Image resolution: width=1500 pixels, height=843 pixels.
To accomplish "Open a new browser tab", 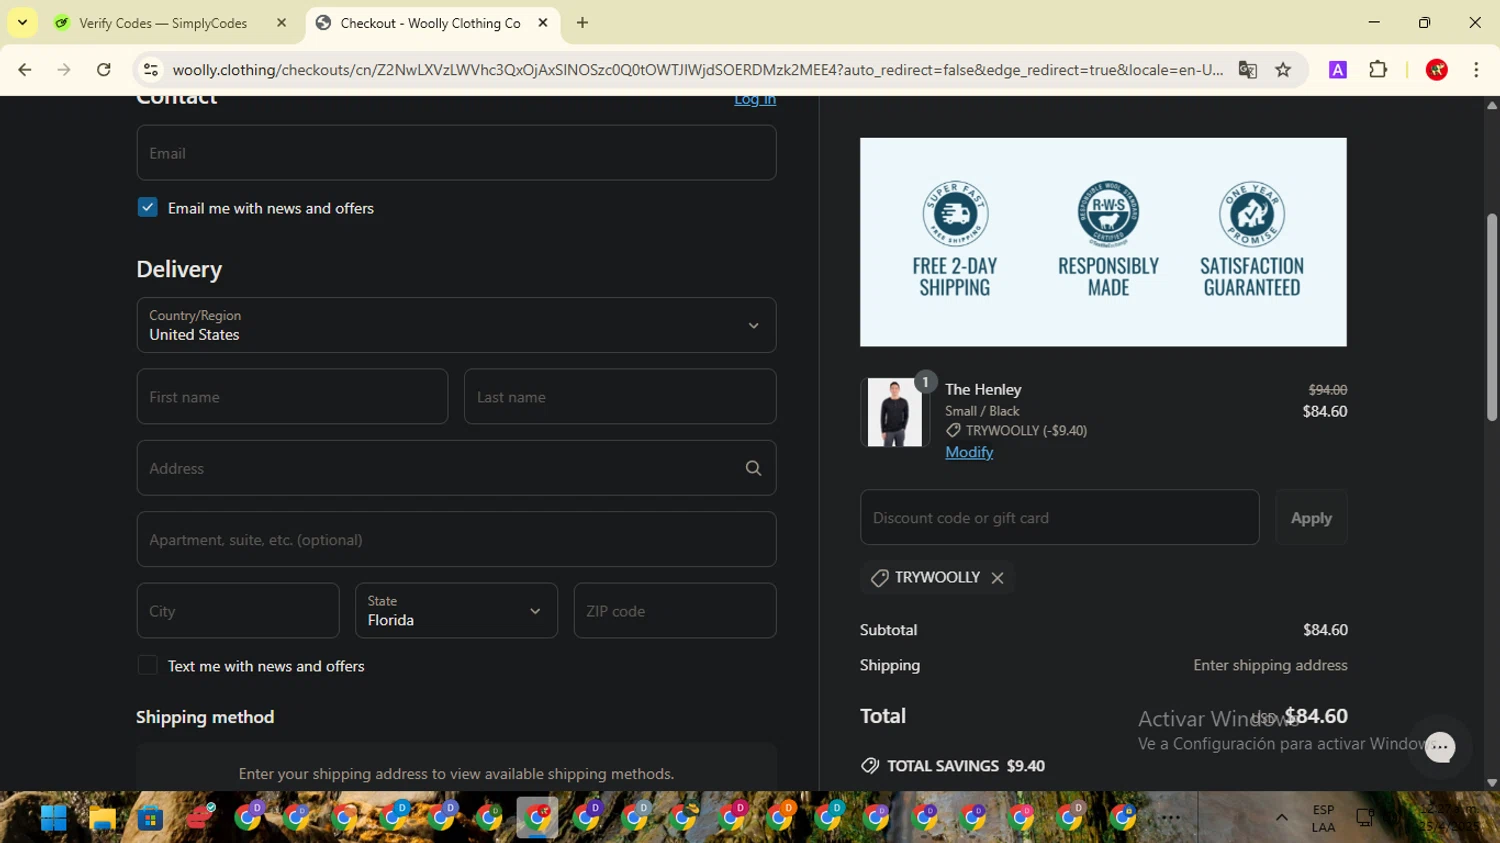I will [582, 22].
